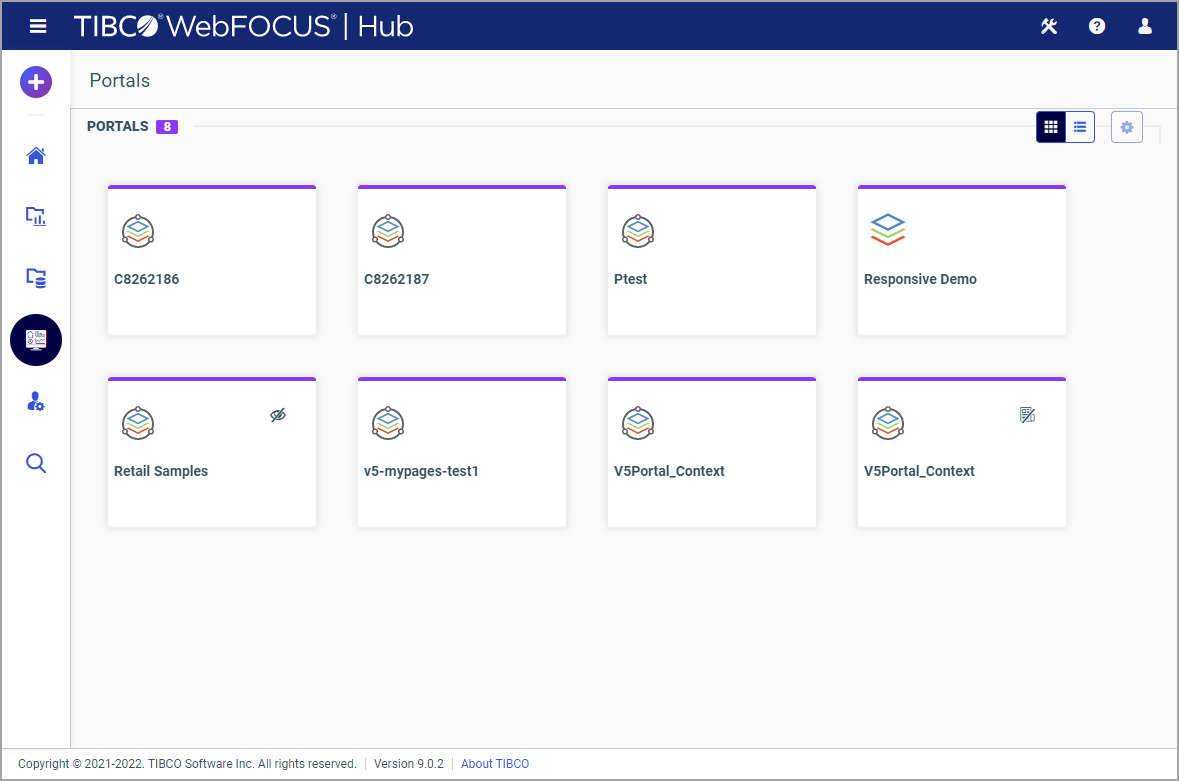Open the user profile icon
1179x781 pixels.
[1145, 26]
